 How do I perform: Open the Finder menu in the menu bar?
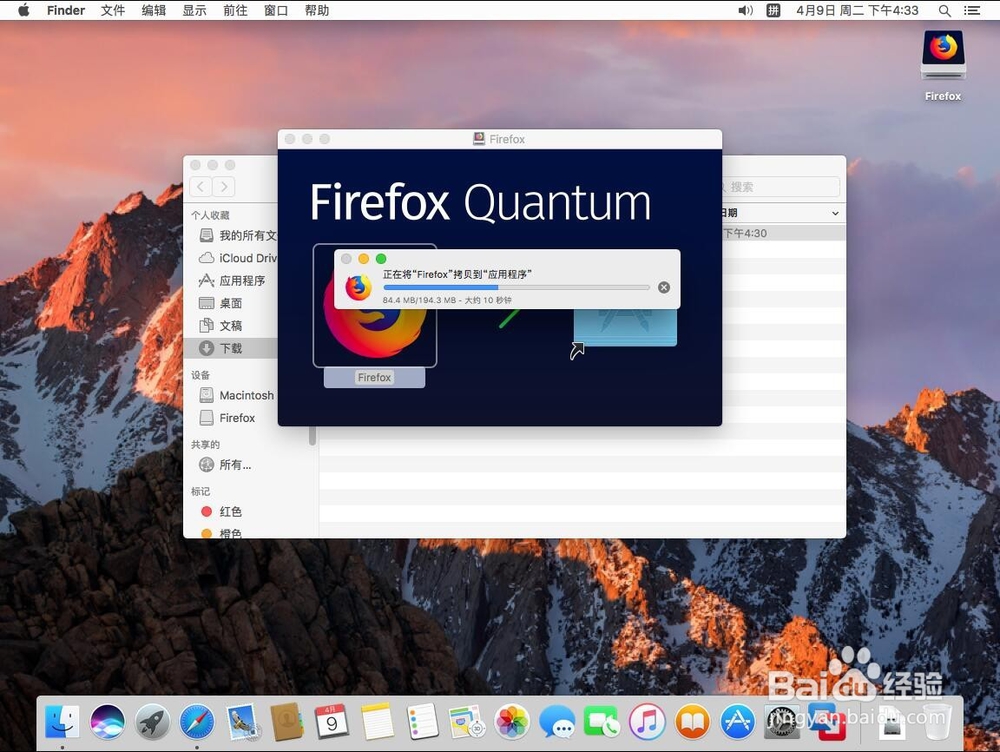click(66, 10)
